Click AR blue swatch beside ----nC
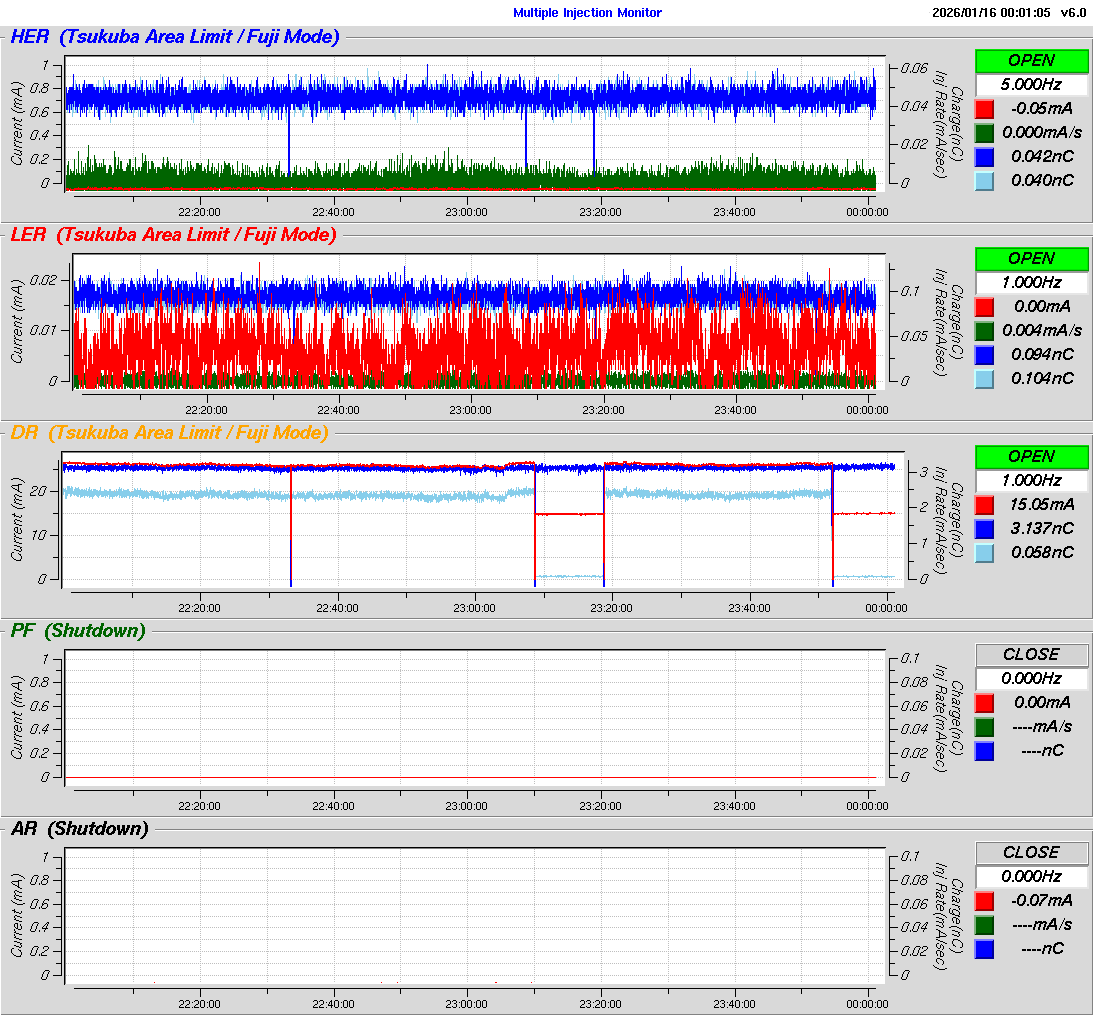 pos(984,949)
